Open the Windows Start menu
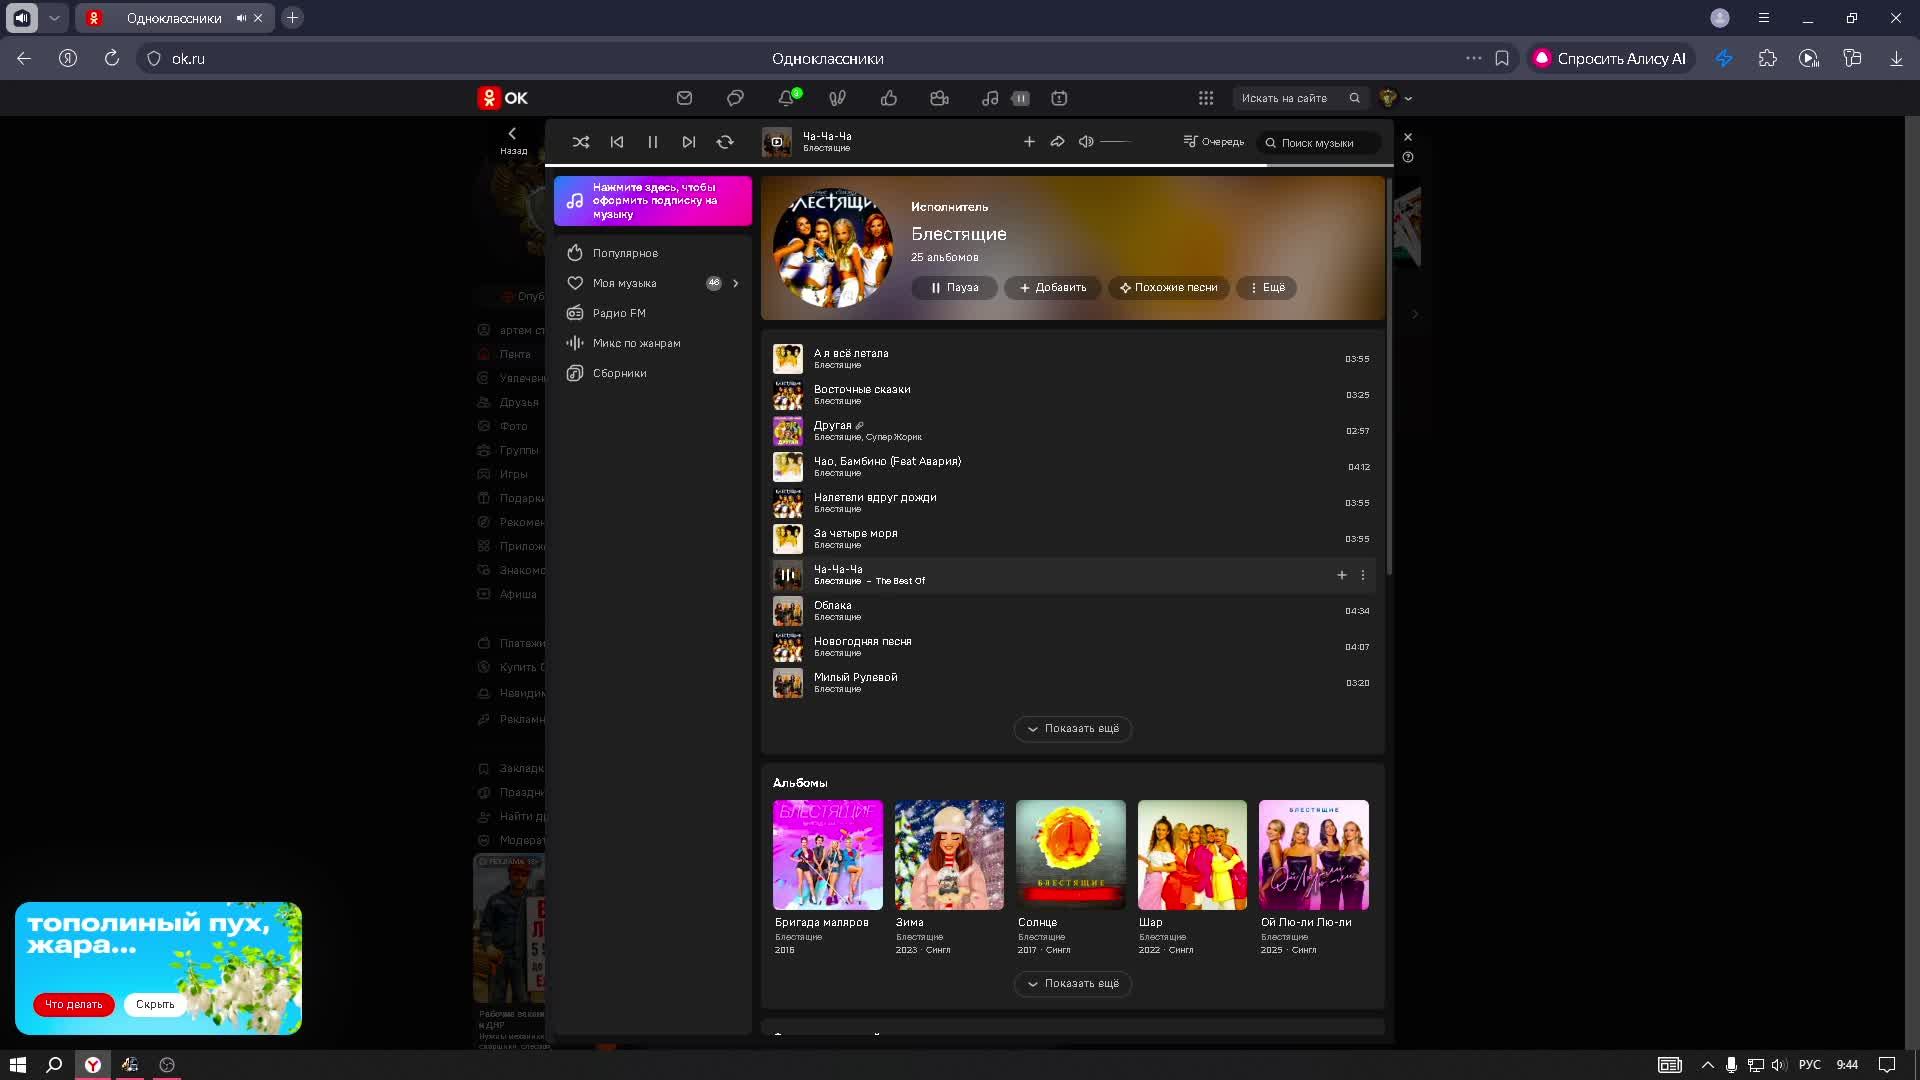The image size is (1920, 1080). [x=18, y=1065]
